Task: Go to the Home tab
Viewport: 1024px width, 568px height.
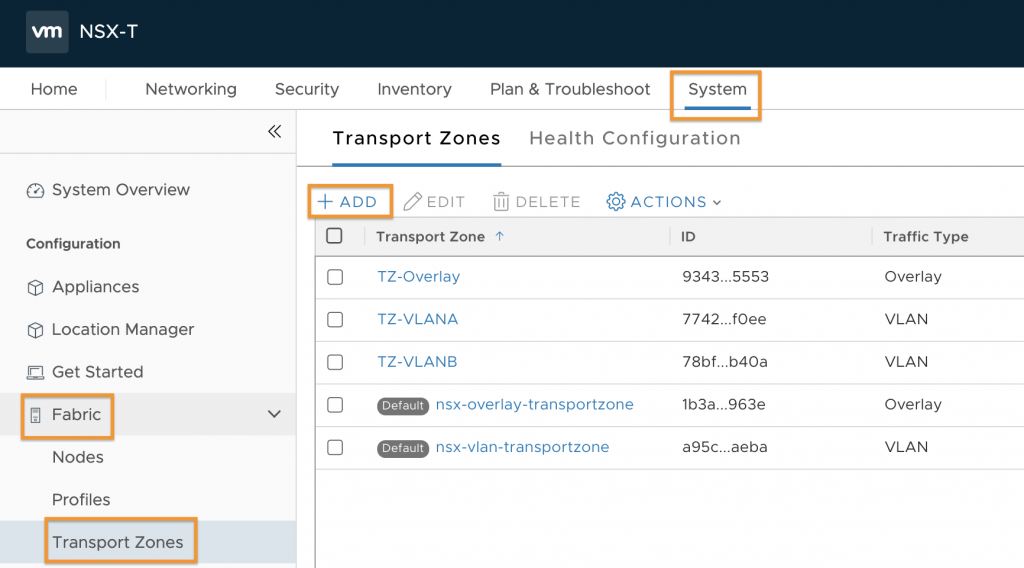Action: coord(54,89)
